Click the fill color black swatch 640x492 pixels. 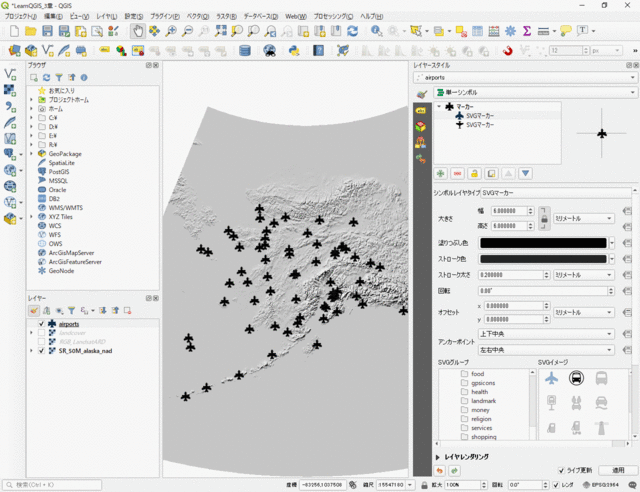pyautogui.click(x=543, y=243)
